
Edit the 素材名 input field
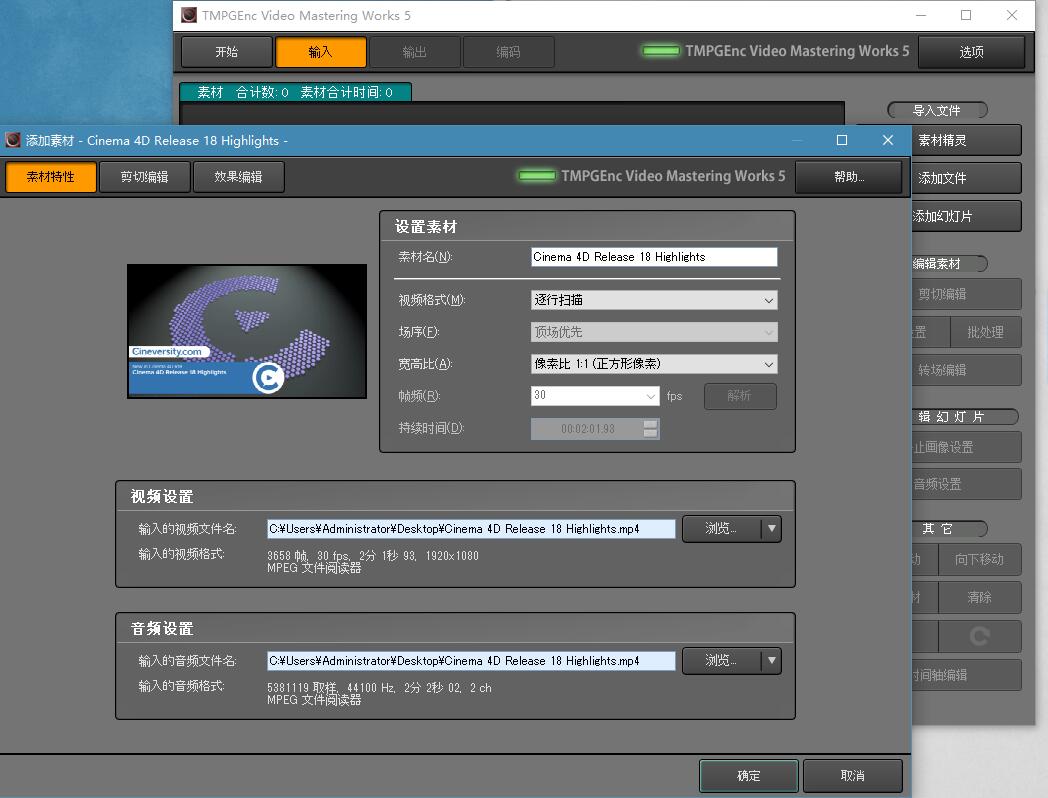click(x=654, y=257)
